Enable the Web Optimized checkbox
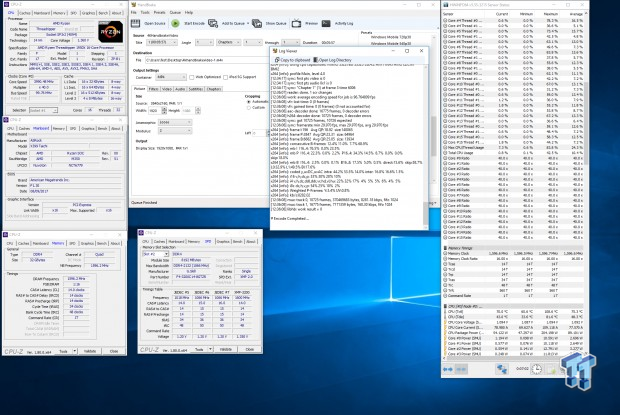Image resolution: width=620 pixels, height=415 pixels. point(192,77)
